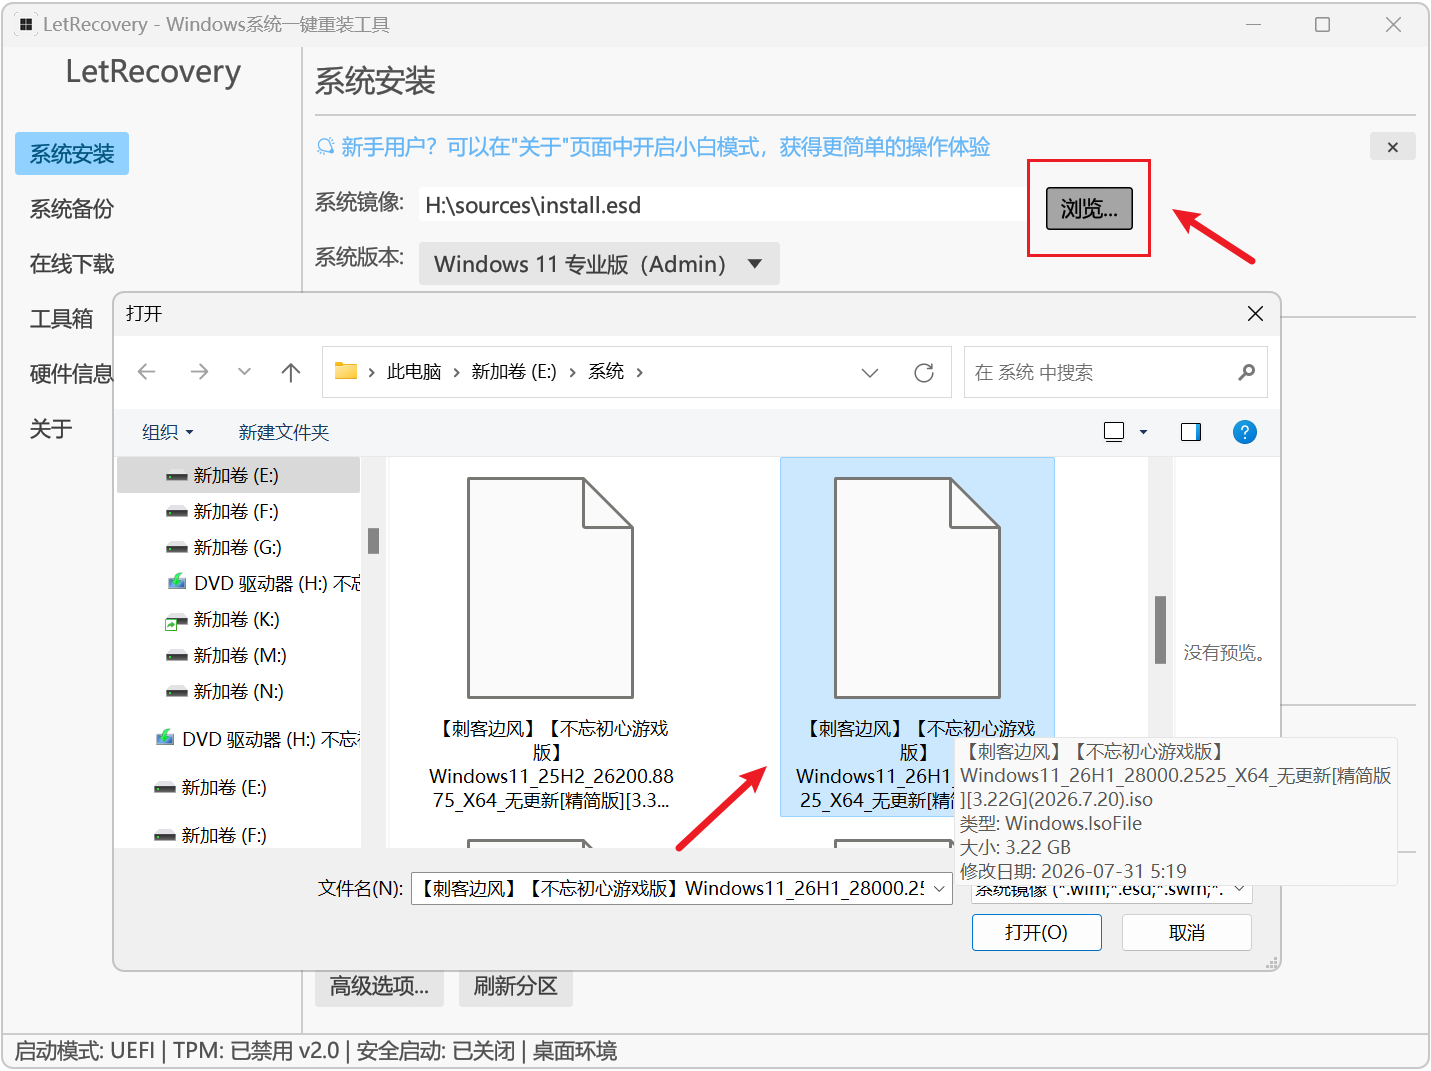
Task: Click the 浏览... button in LetRecovery
Action: (x=1089, y=208)
